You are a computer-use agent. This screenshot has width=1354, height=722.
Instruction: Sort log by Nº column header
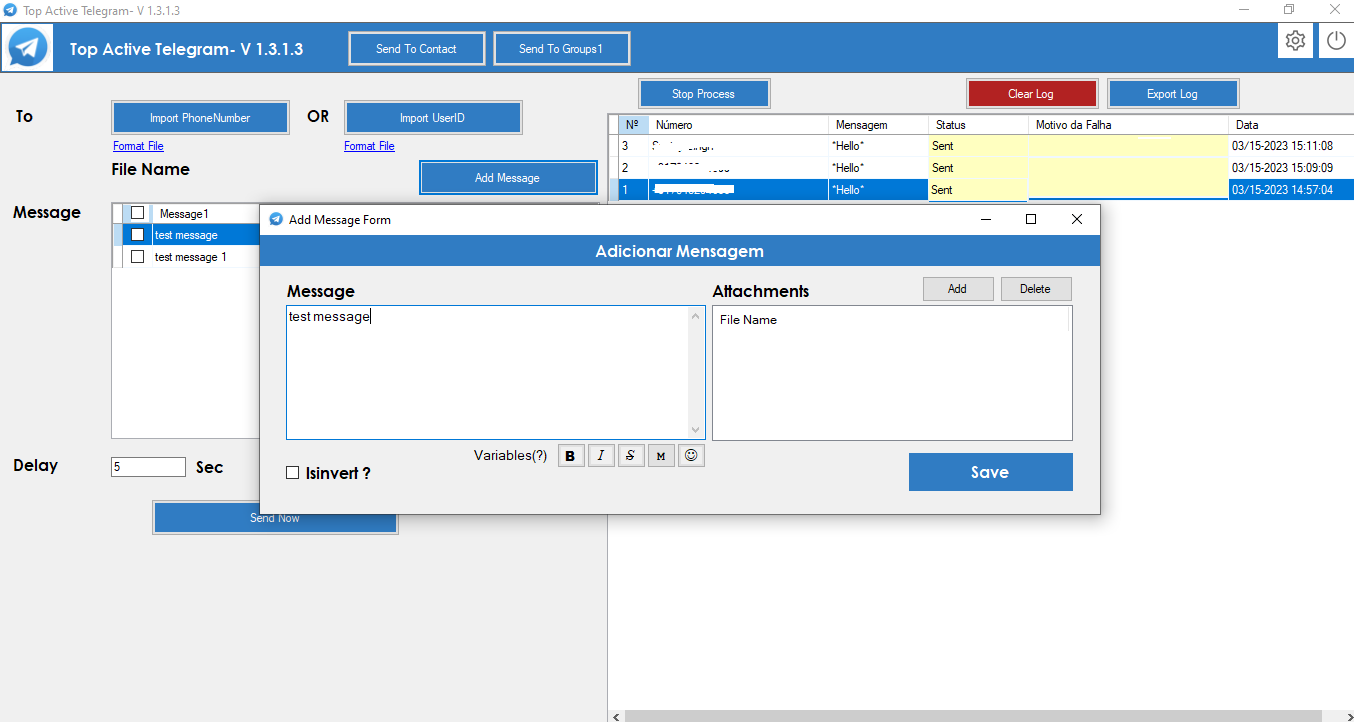point(633,125)
